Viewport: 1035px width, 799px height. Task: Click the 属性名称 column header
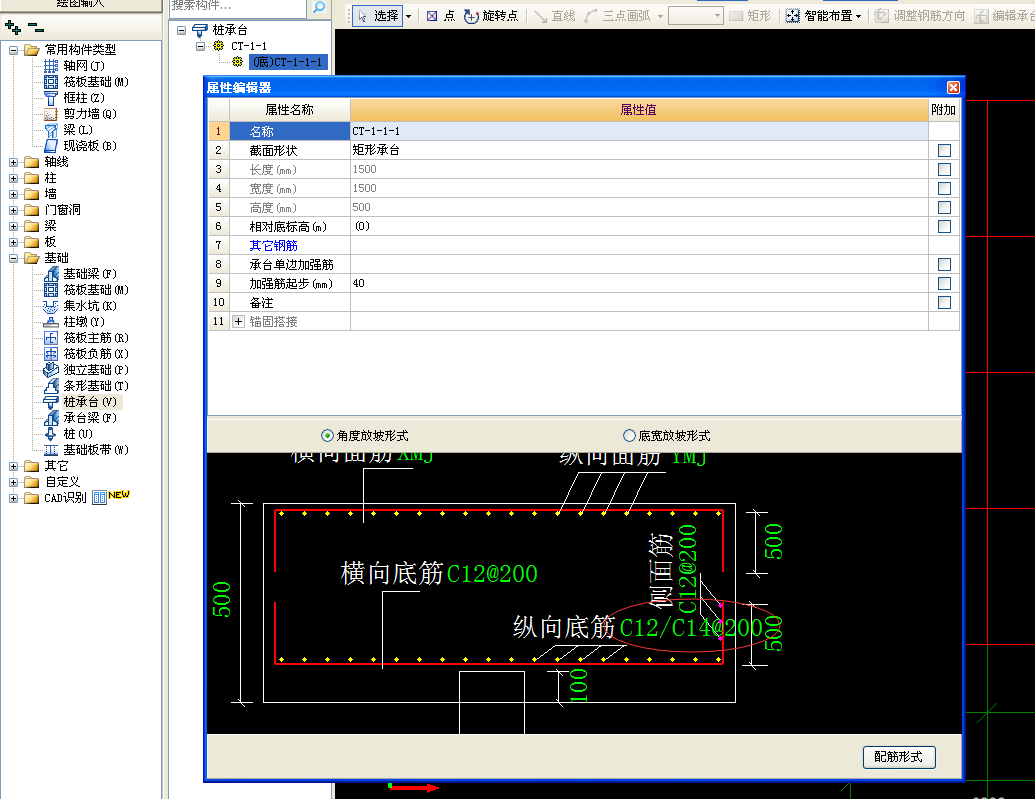click(x=289, y=110)
